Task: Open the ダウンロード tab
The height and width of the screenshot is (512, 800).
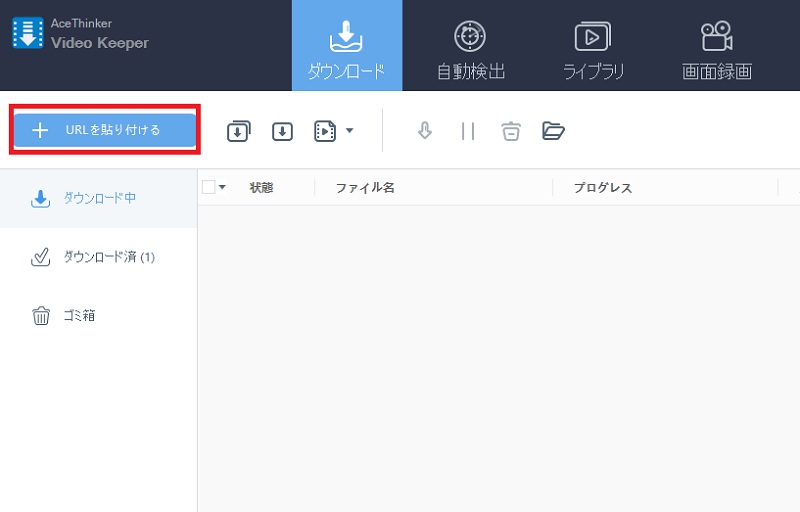Action: (x=347, y=45)
